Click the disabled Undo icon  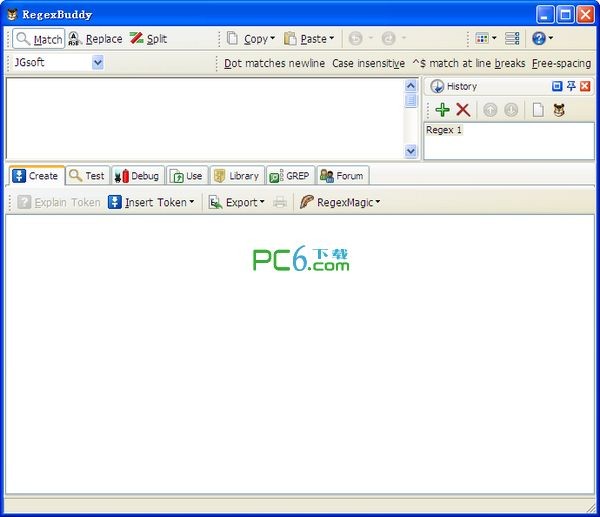point(355,38)
